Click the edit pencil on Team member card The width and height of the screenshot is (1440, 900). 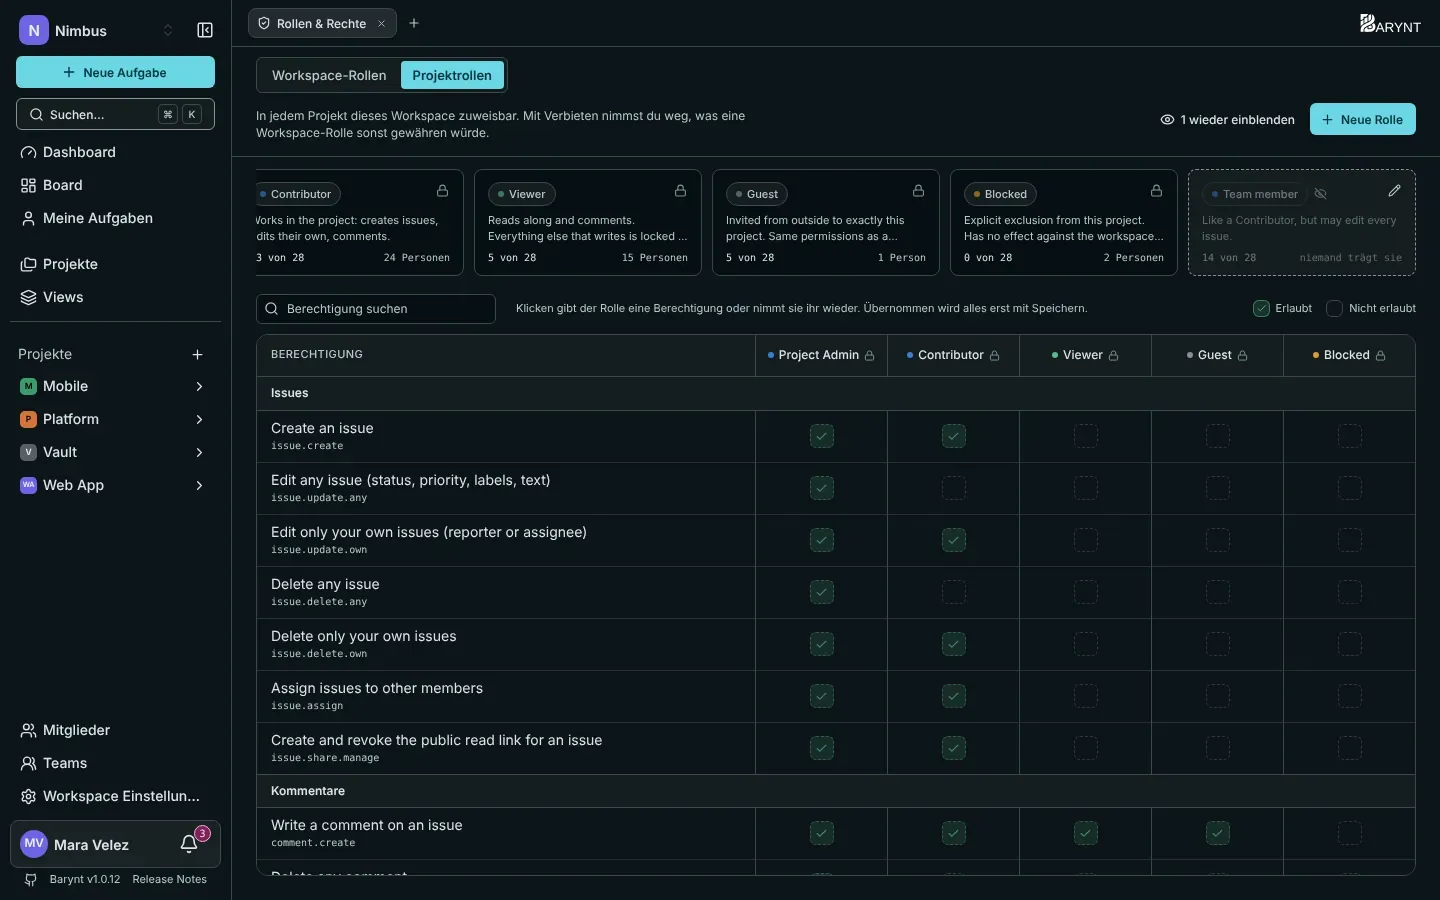1395,191
